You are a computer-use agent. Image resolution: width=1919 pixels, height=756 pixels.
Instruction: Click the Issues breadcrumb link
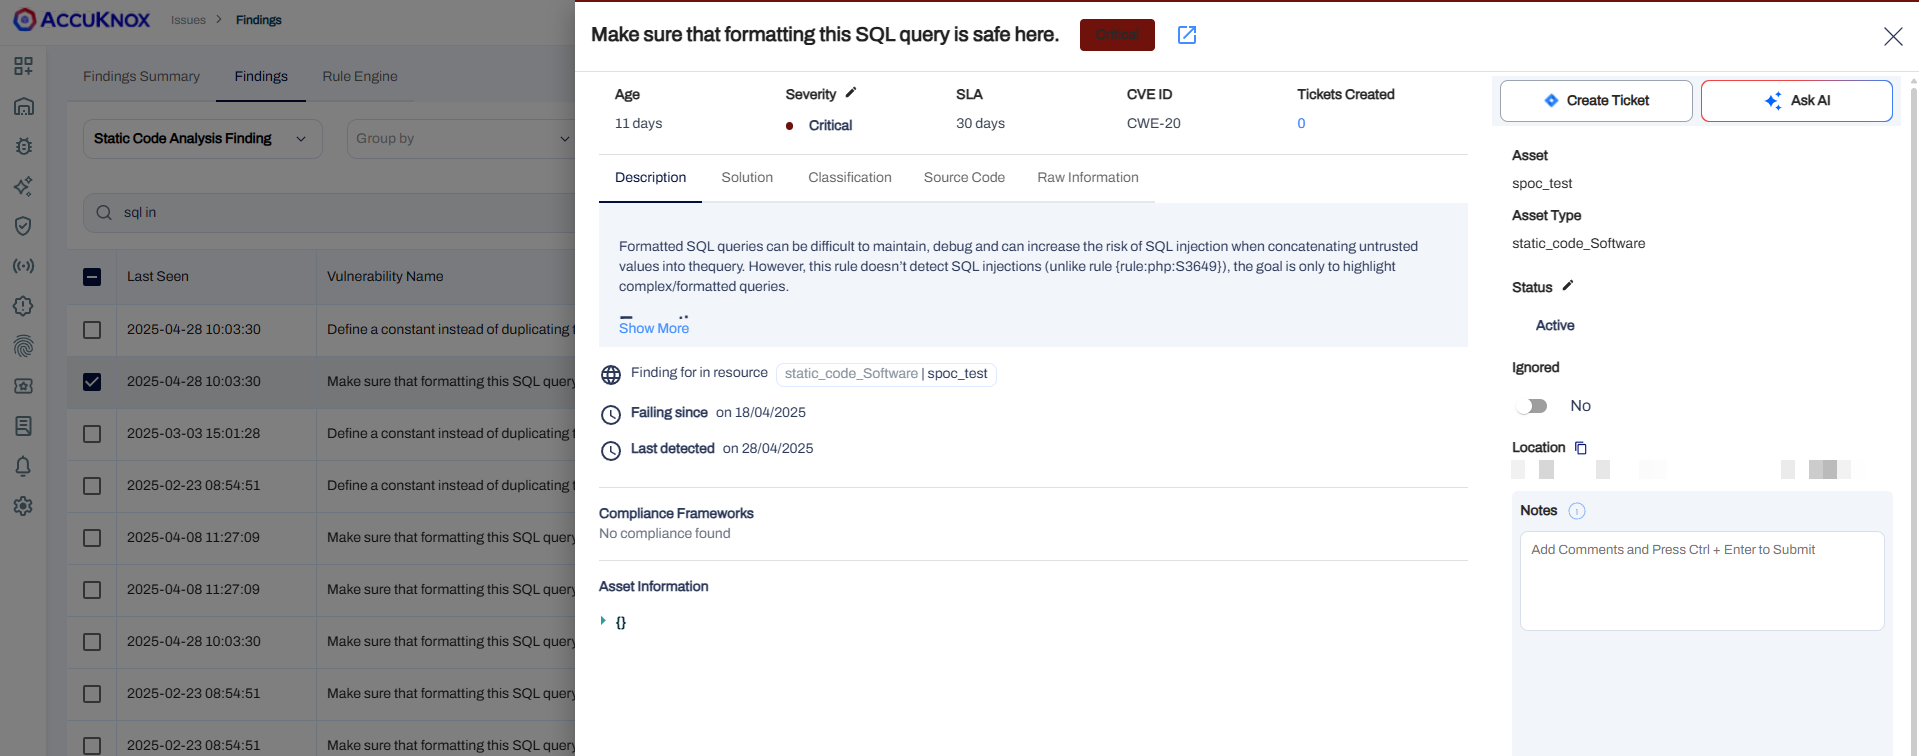pos(188,20)
